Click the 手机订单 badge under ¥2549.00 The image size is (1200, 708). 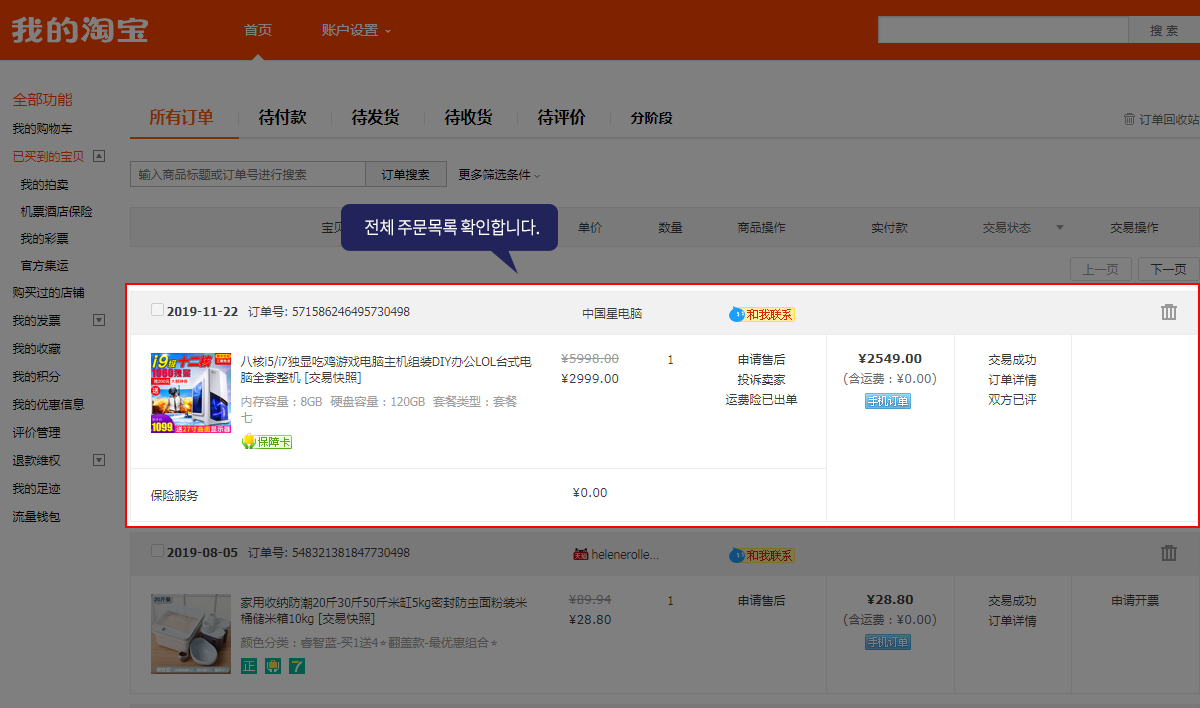click(x=887, y=401)
